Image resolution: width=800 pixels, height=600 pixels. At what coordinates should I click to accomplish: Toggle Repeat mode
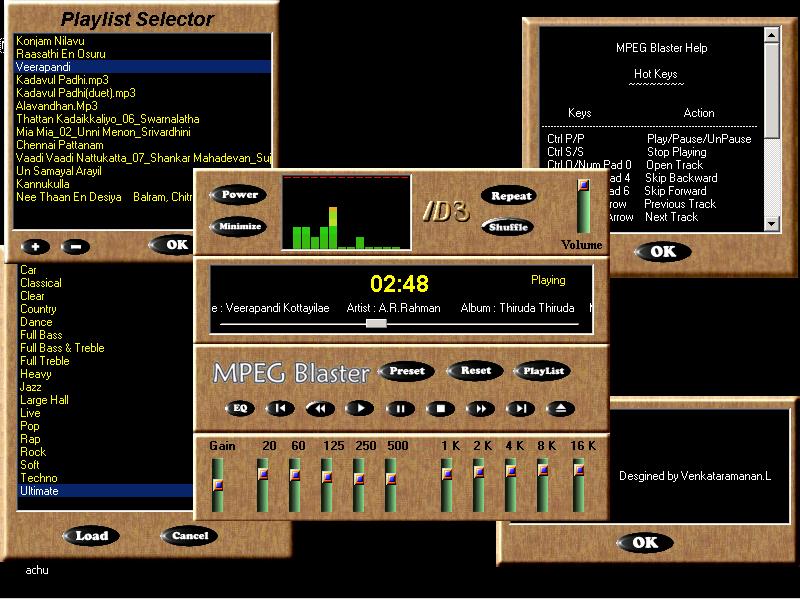[509, 196]
